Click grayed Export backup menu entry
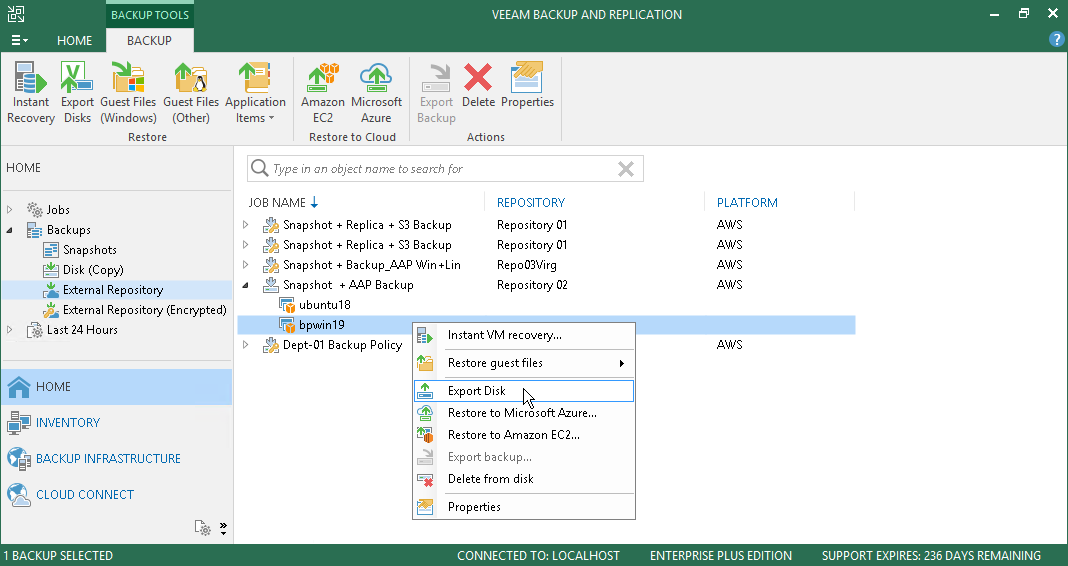Screen dimensions: 1068x566 [x=524, y=457]
